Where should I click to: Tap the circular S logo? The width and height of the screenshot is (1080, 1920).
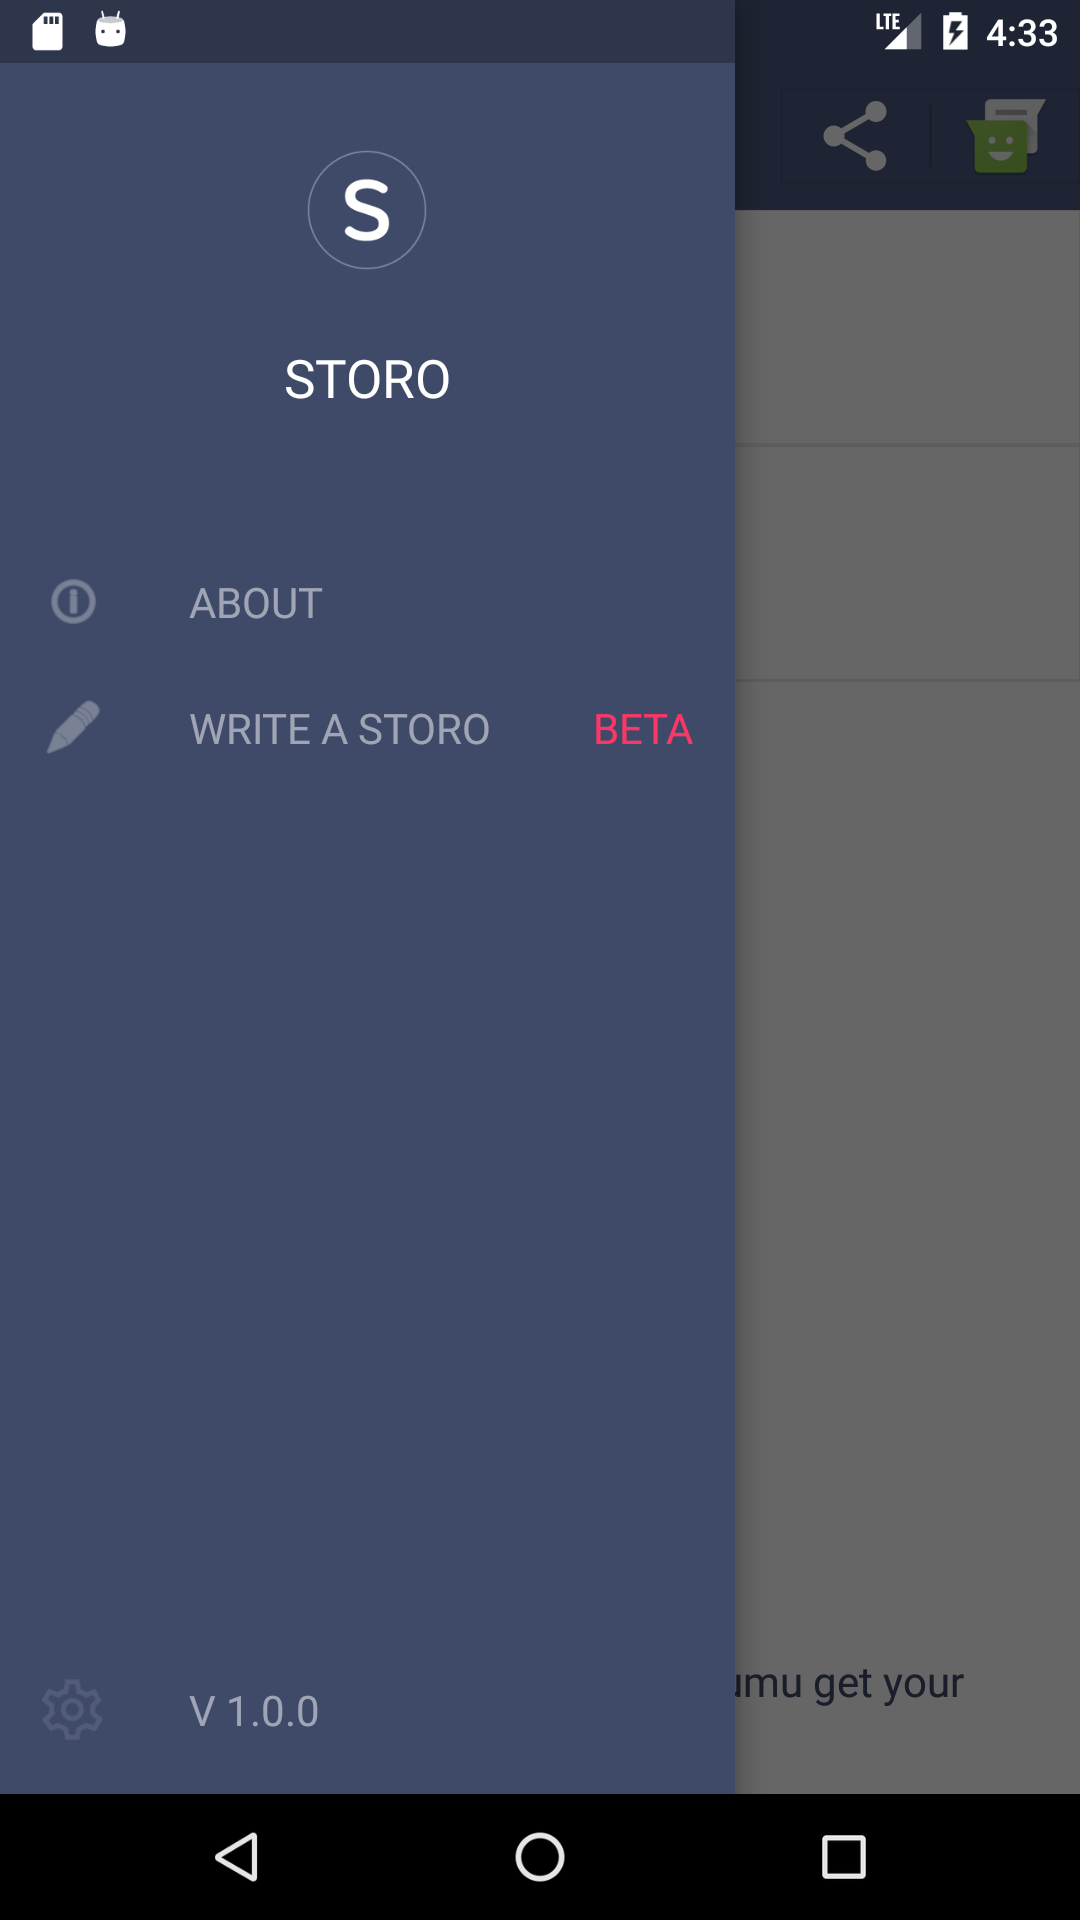[x=366, y=210]
